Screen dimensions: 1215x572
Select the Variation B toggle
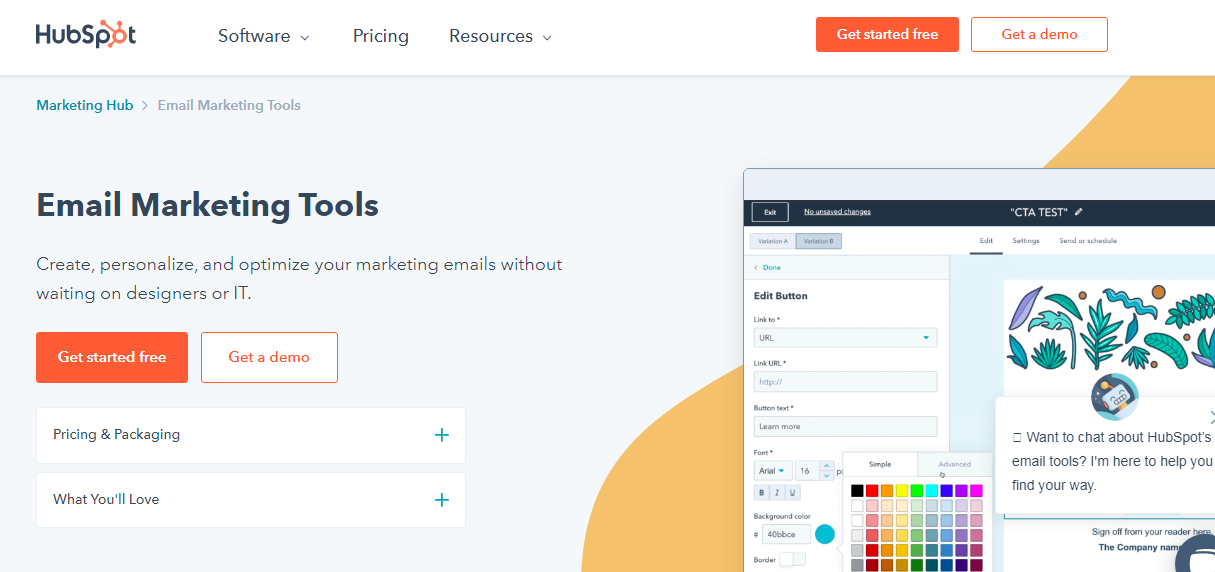point(819,241)
